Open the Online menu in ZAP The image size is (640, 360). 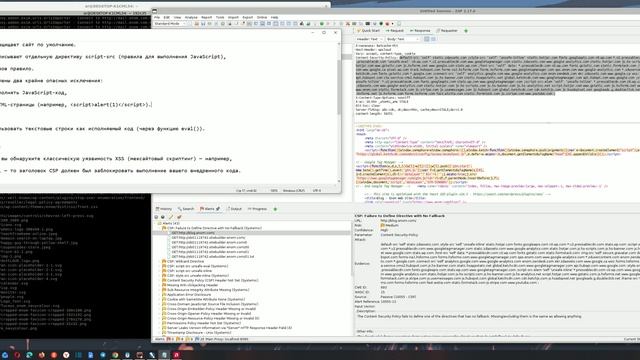(x=262, y=18)
